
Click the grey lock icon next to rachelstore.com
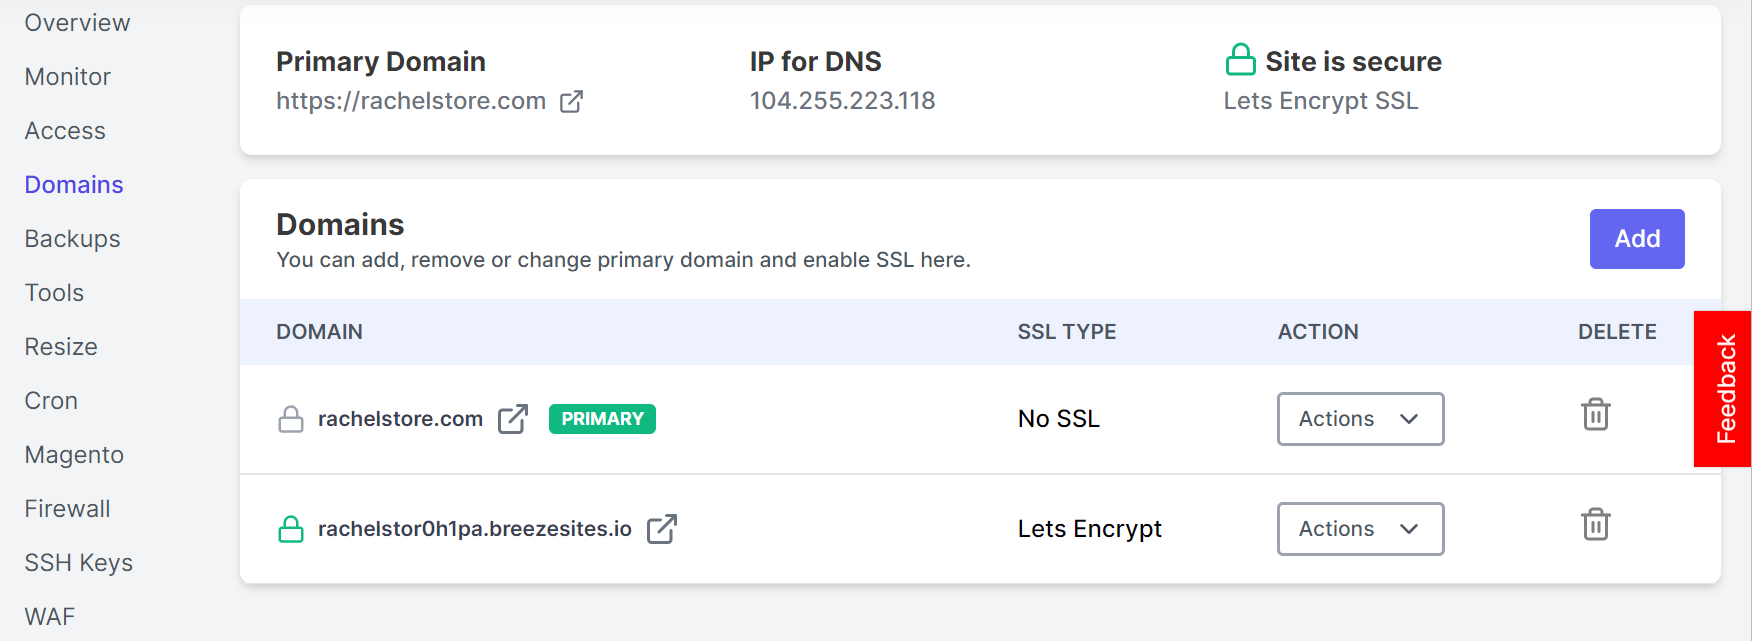pyautogui.click(x=291, y=419)
